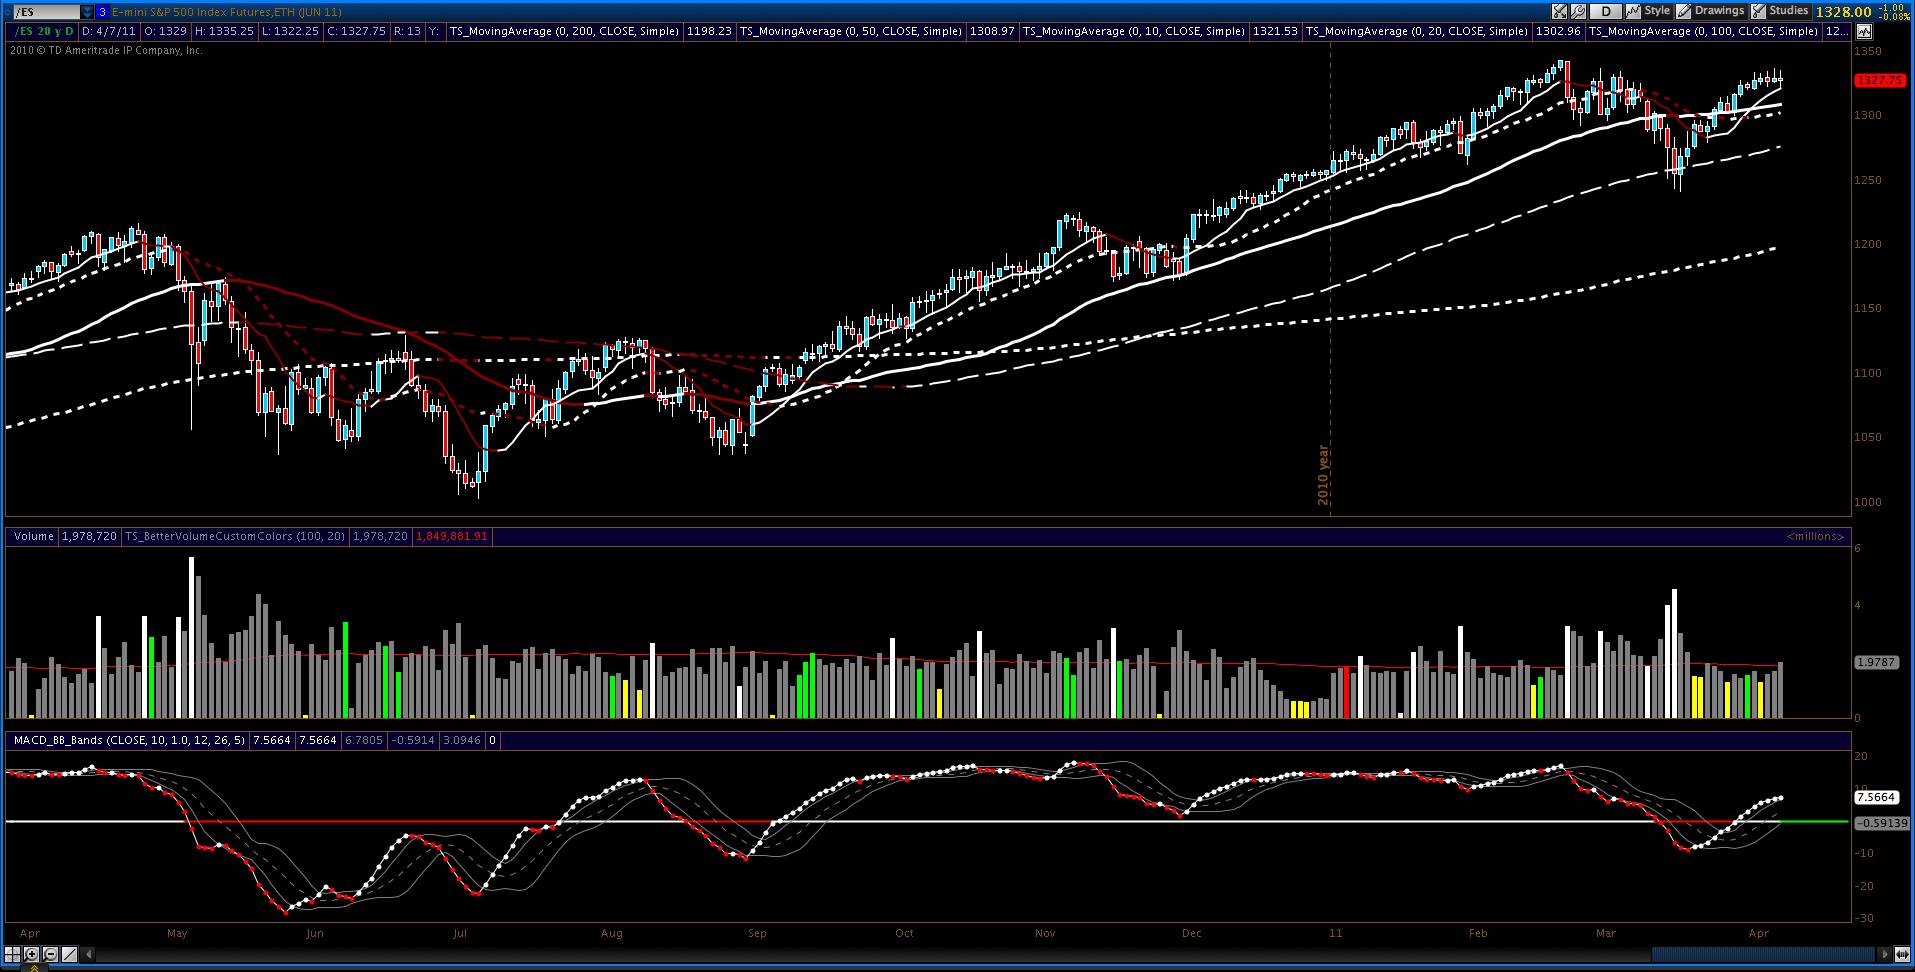Select the 200-period TS_MovingAverage study label
Screen dimensions: 1915x972
point(564,31)
